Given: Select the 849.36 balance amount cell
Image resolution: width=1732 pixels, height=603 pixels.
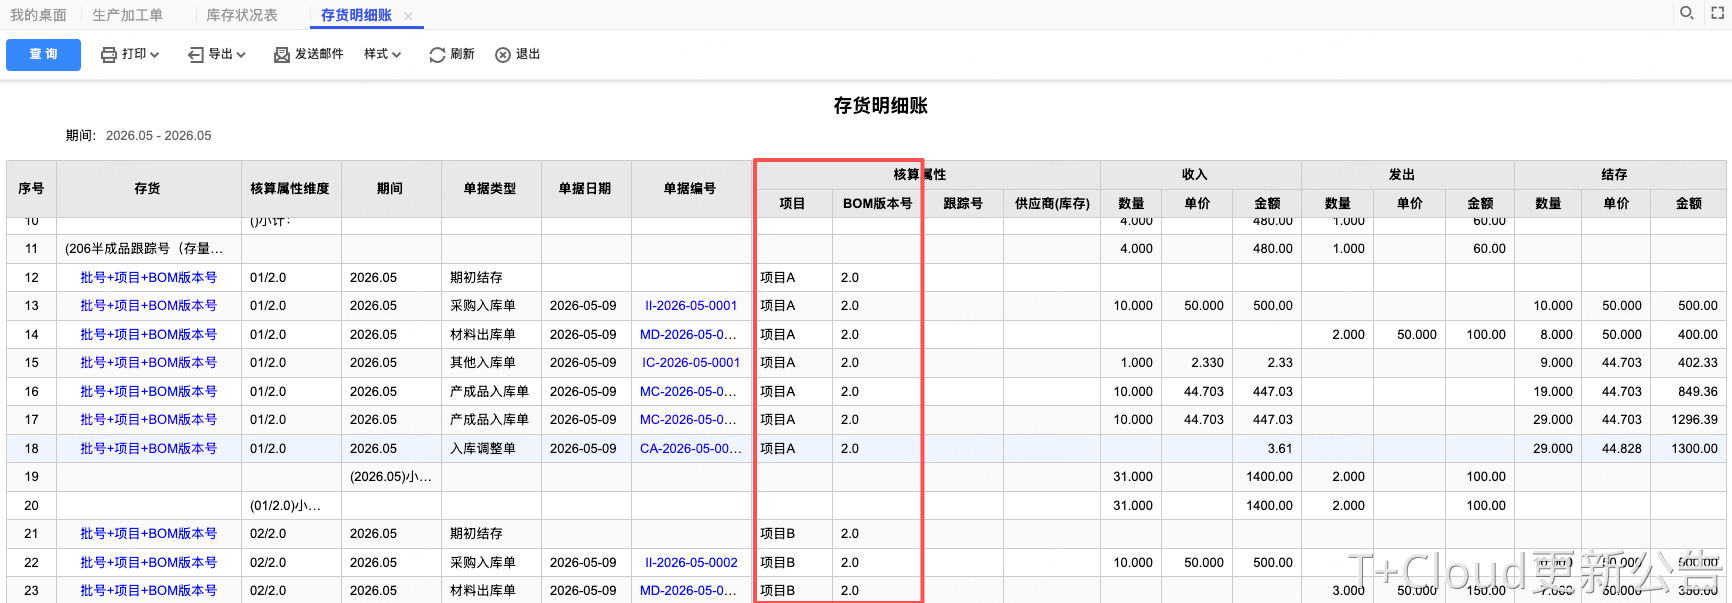Looking at the screenshot, I should click(1688, 392).
